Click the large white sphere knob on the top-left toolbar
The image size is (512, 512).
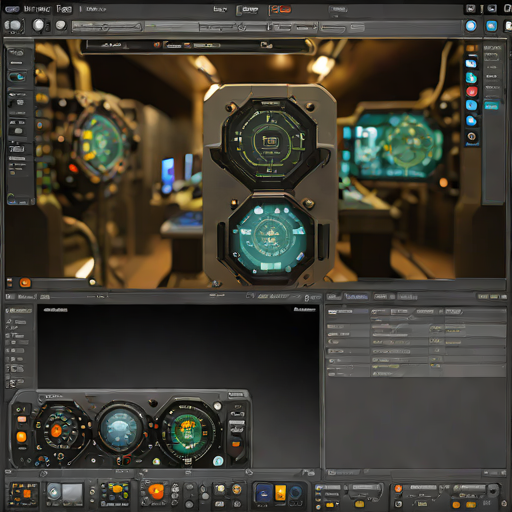click(x=38, y=25)
